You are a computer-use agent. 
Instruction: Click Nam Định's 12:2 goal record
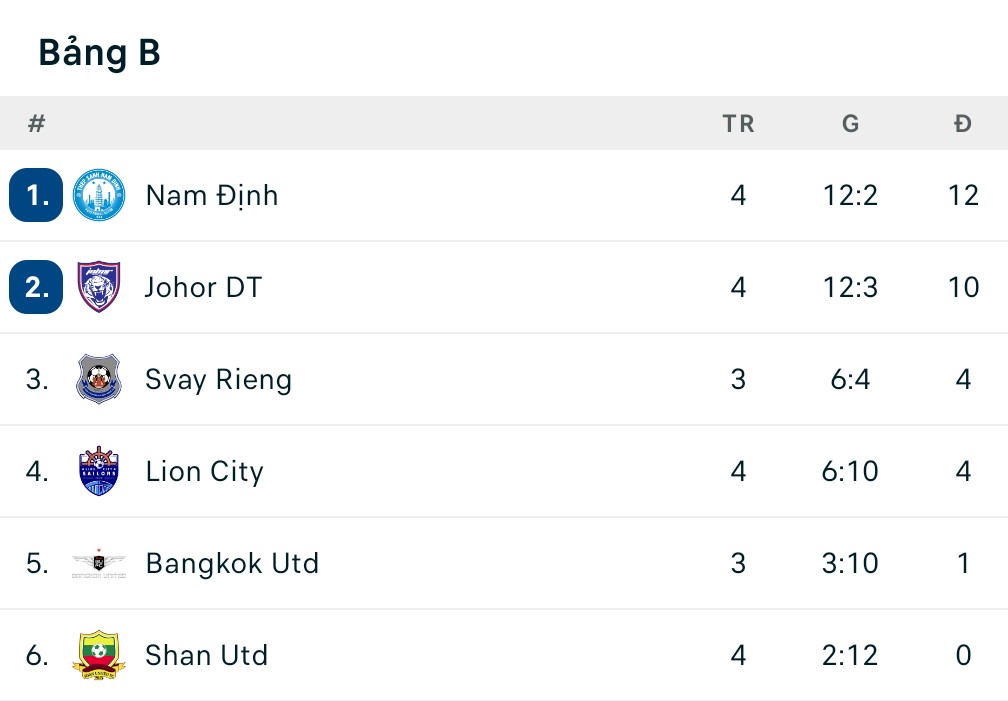(x=850, y=195)
